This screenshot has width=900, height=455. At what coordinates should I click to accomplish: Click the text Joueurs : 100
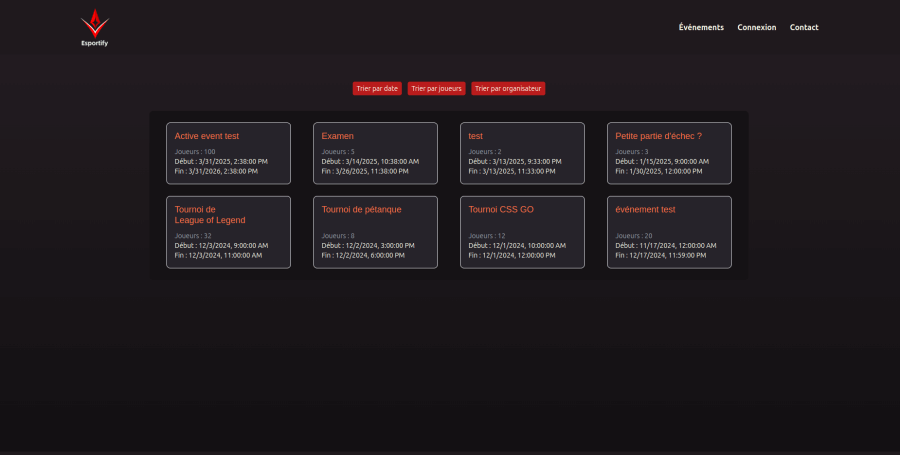[x=195, y=151]
